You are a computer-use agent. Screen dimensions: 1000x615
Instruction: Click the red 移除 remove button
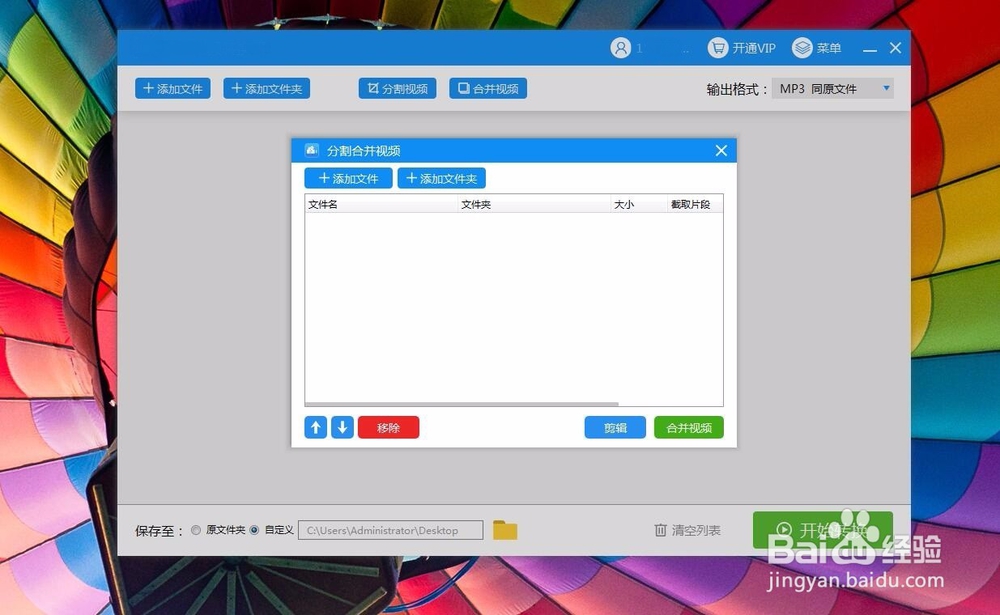pyautogui.click(x=388, y=427)
